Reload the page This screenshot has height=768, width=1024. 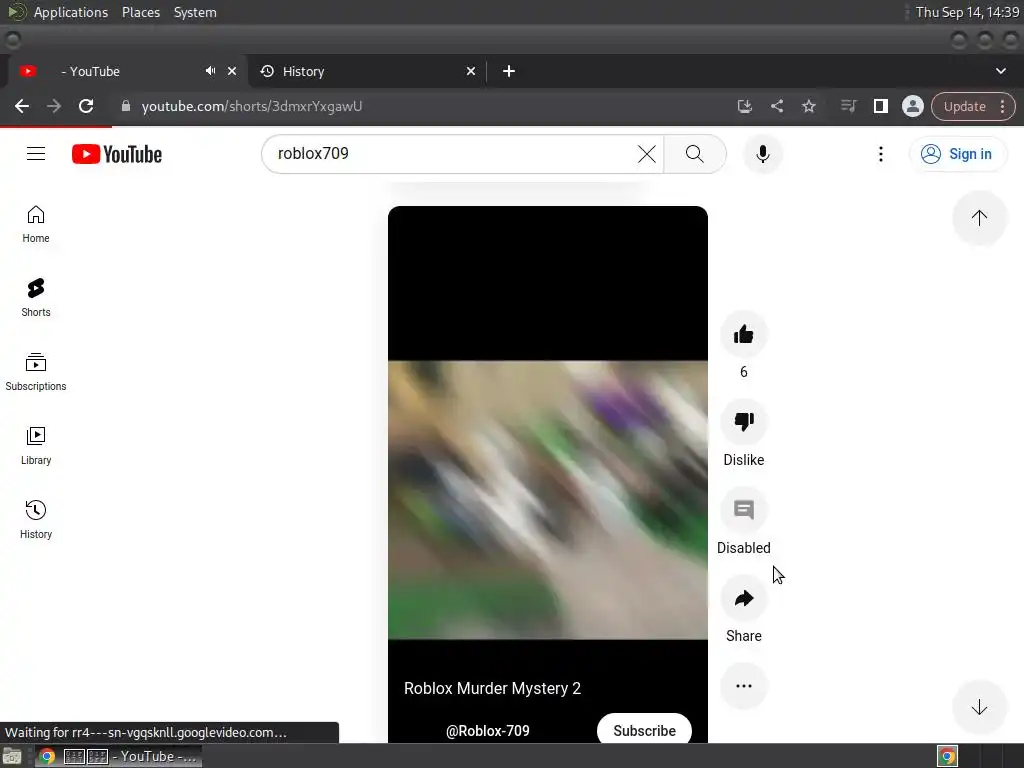(86, 106)
